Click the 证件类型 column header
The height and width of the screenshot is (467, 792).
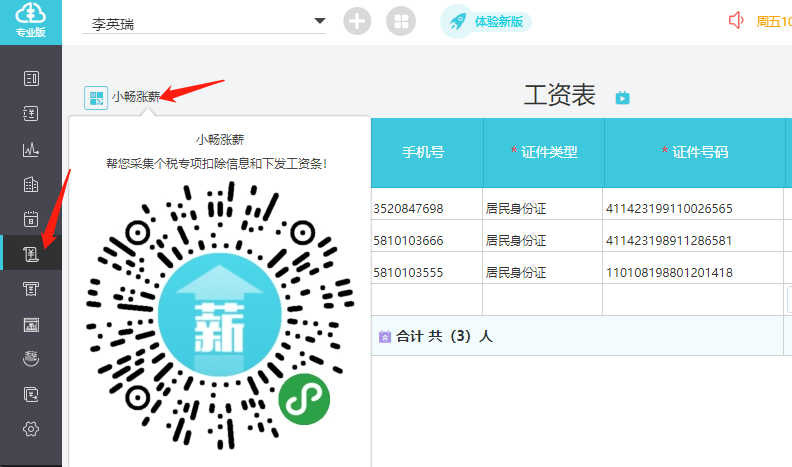(x=544, y=152)
